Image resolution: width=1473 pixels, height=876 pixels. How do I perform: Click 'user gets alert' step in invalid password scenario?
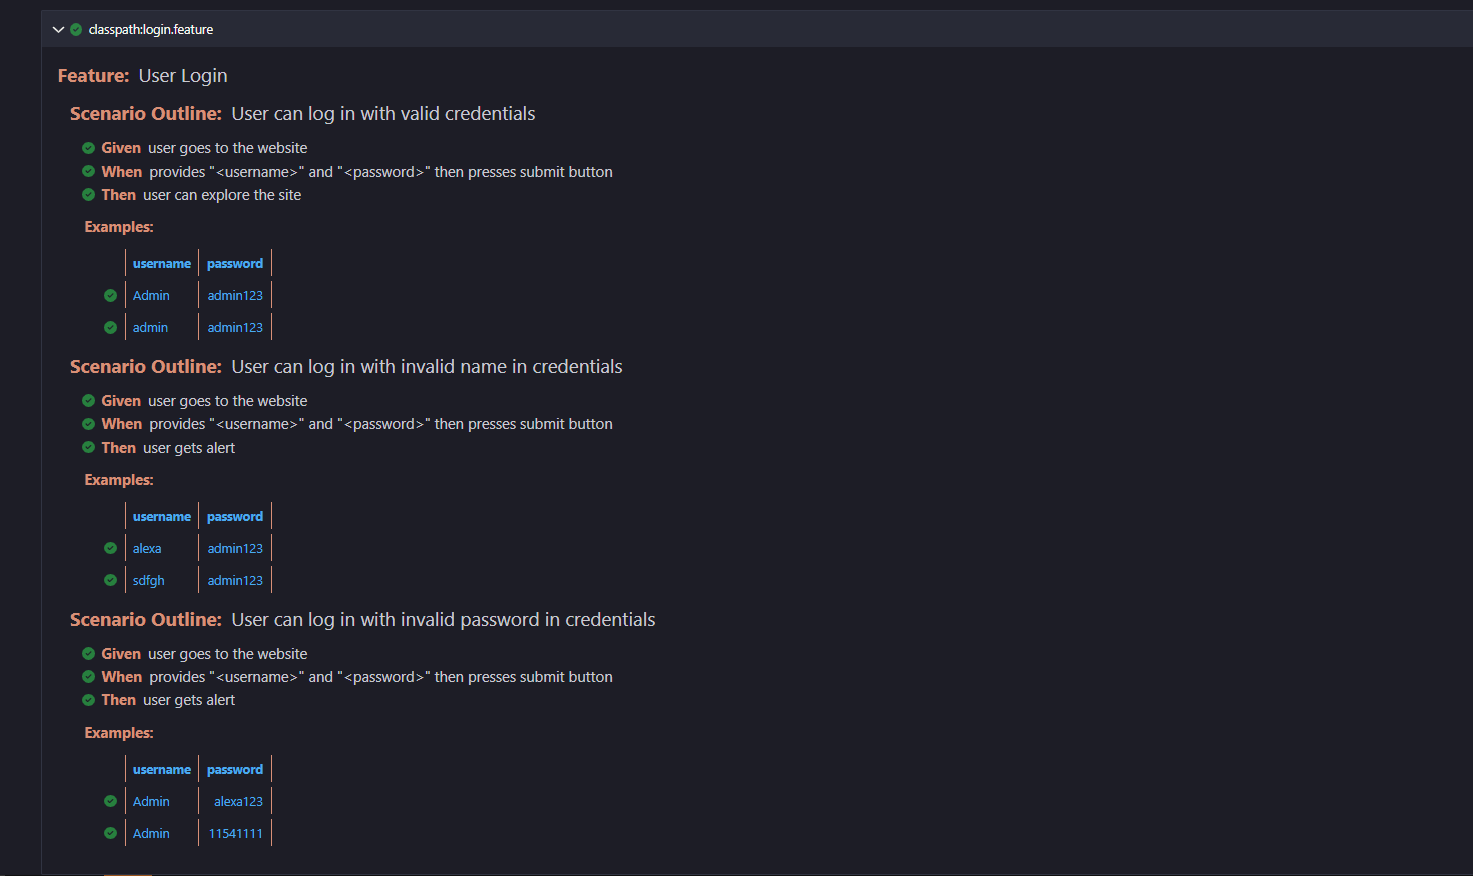[189, 700]
